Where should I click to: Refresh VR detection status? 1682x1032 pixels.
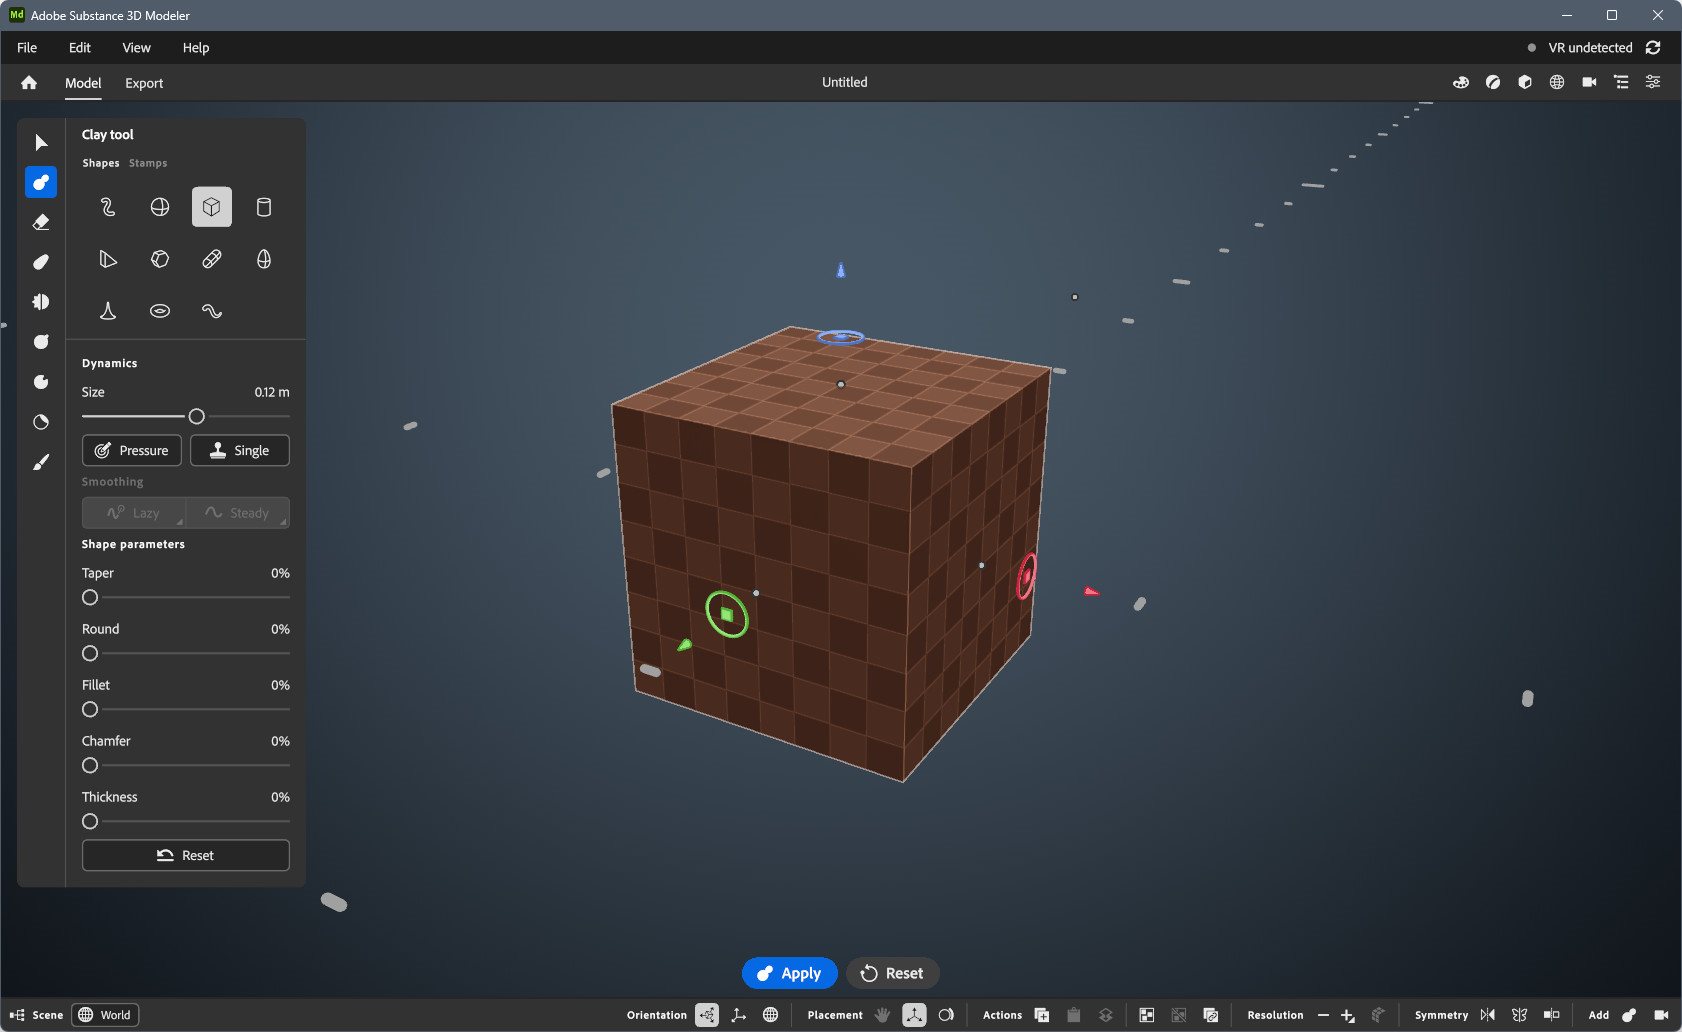point(1653,47)
